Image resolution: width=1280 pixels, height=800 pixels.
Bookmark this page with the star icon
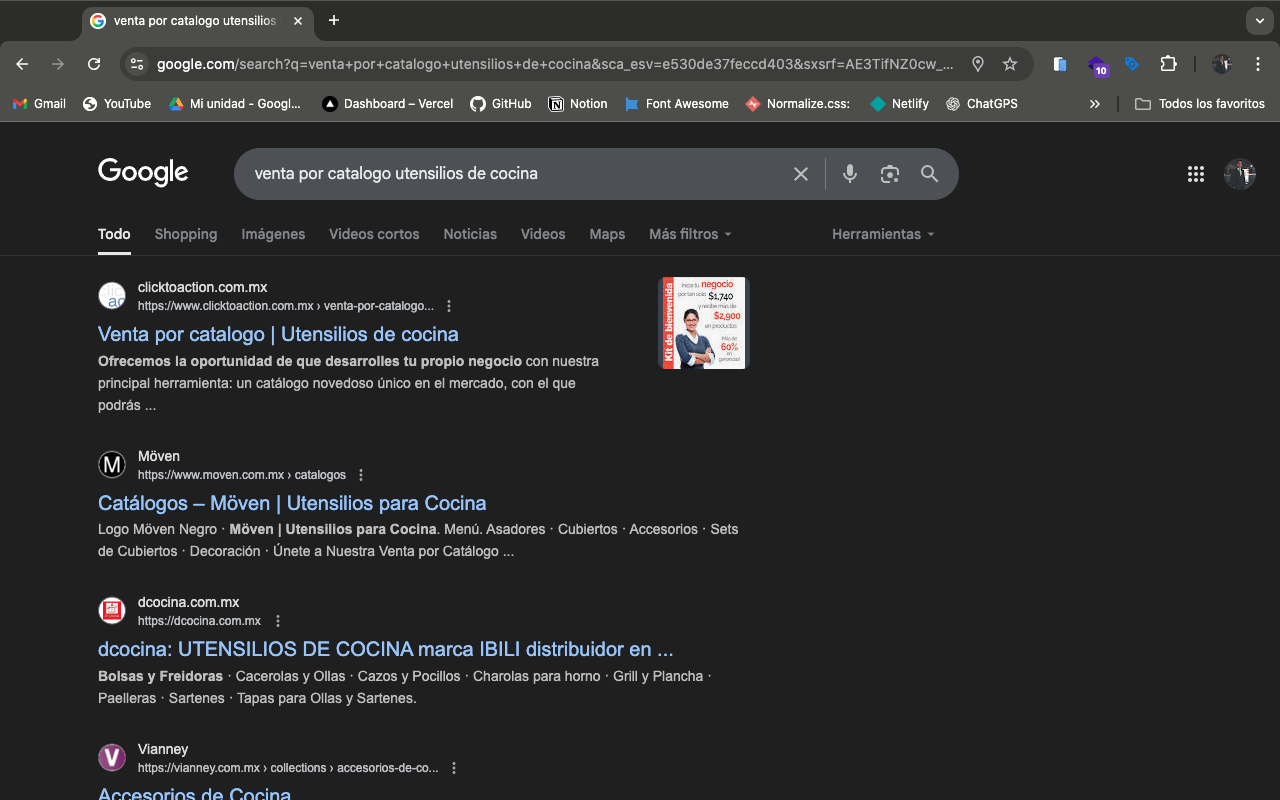click(x=1010, y=64)
